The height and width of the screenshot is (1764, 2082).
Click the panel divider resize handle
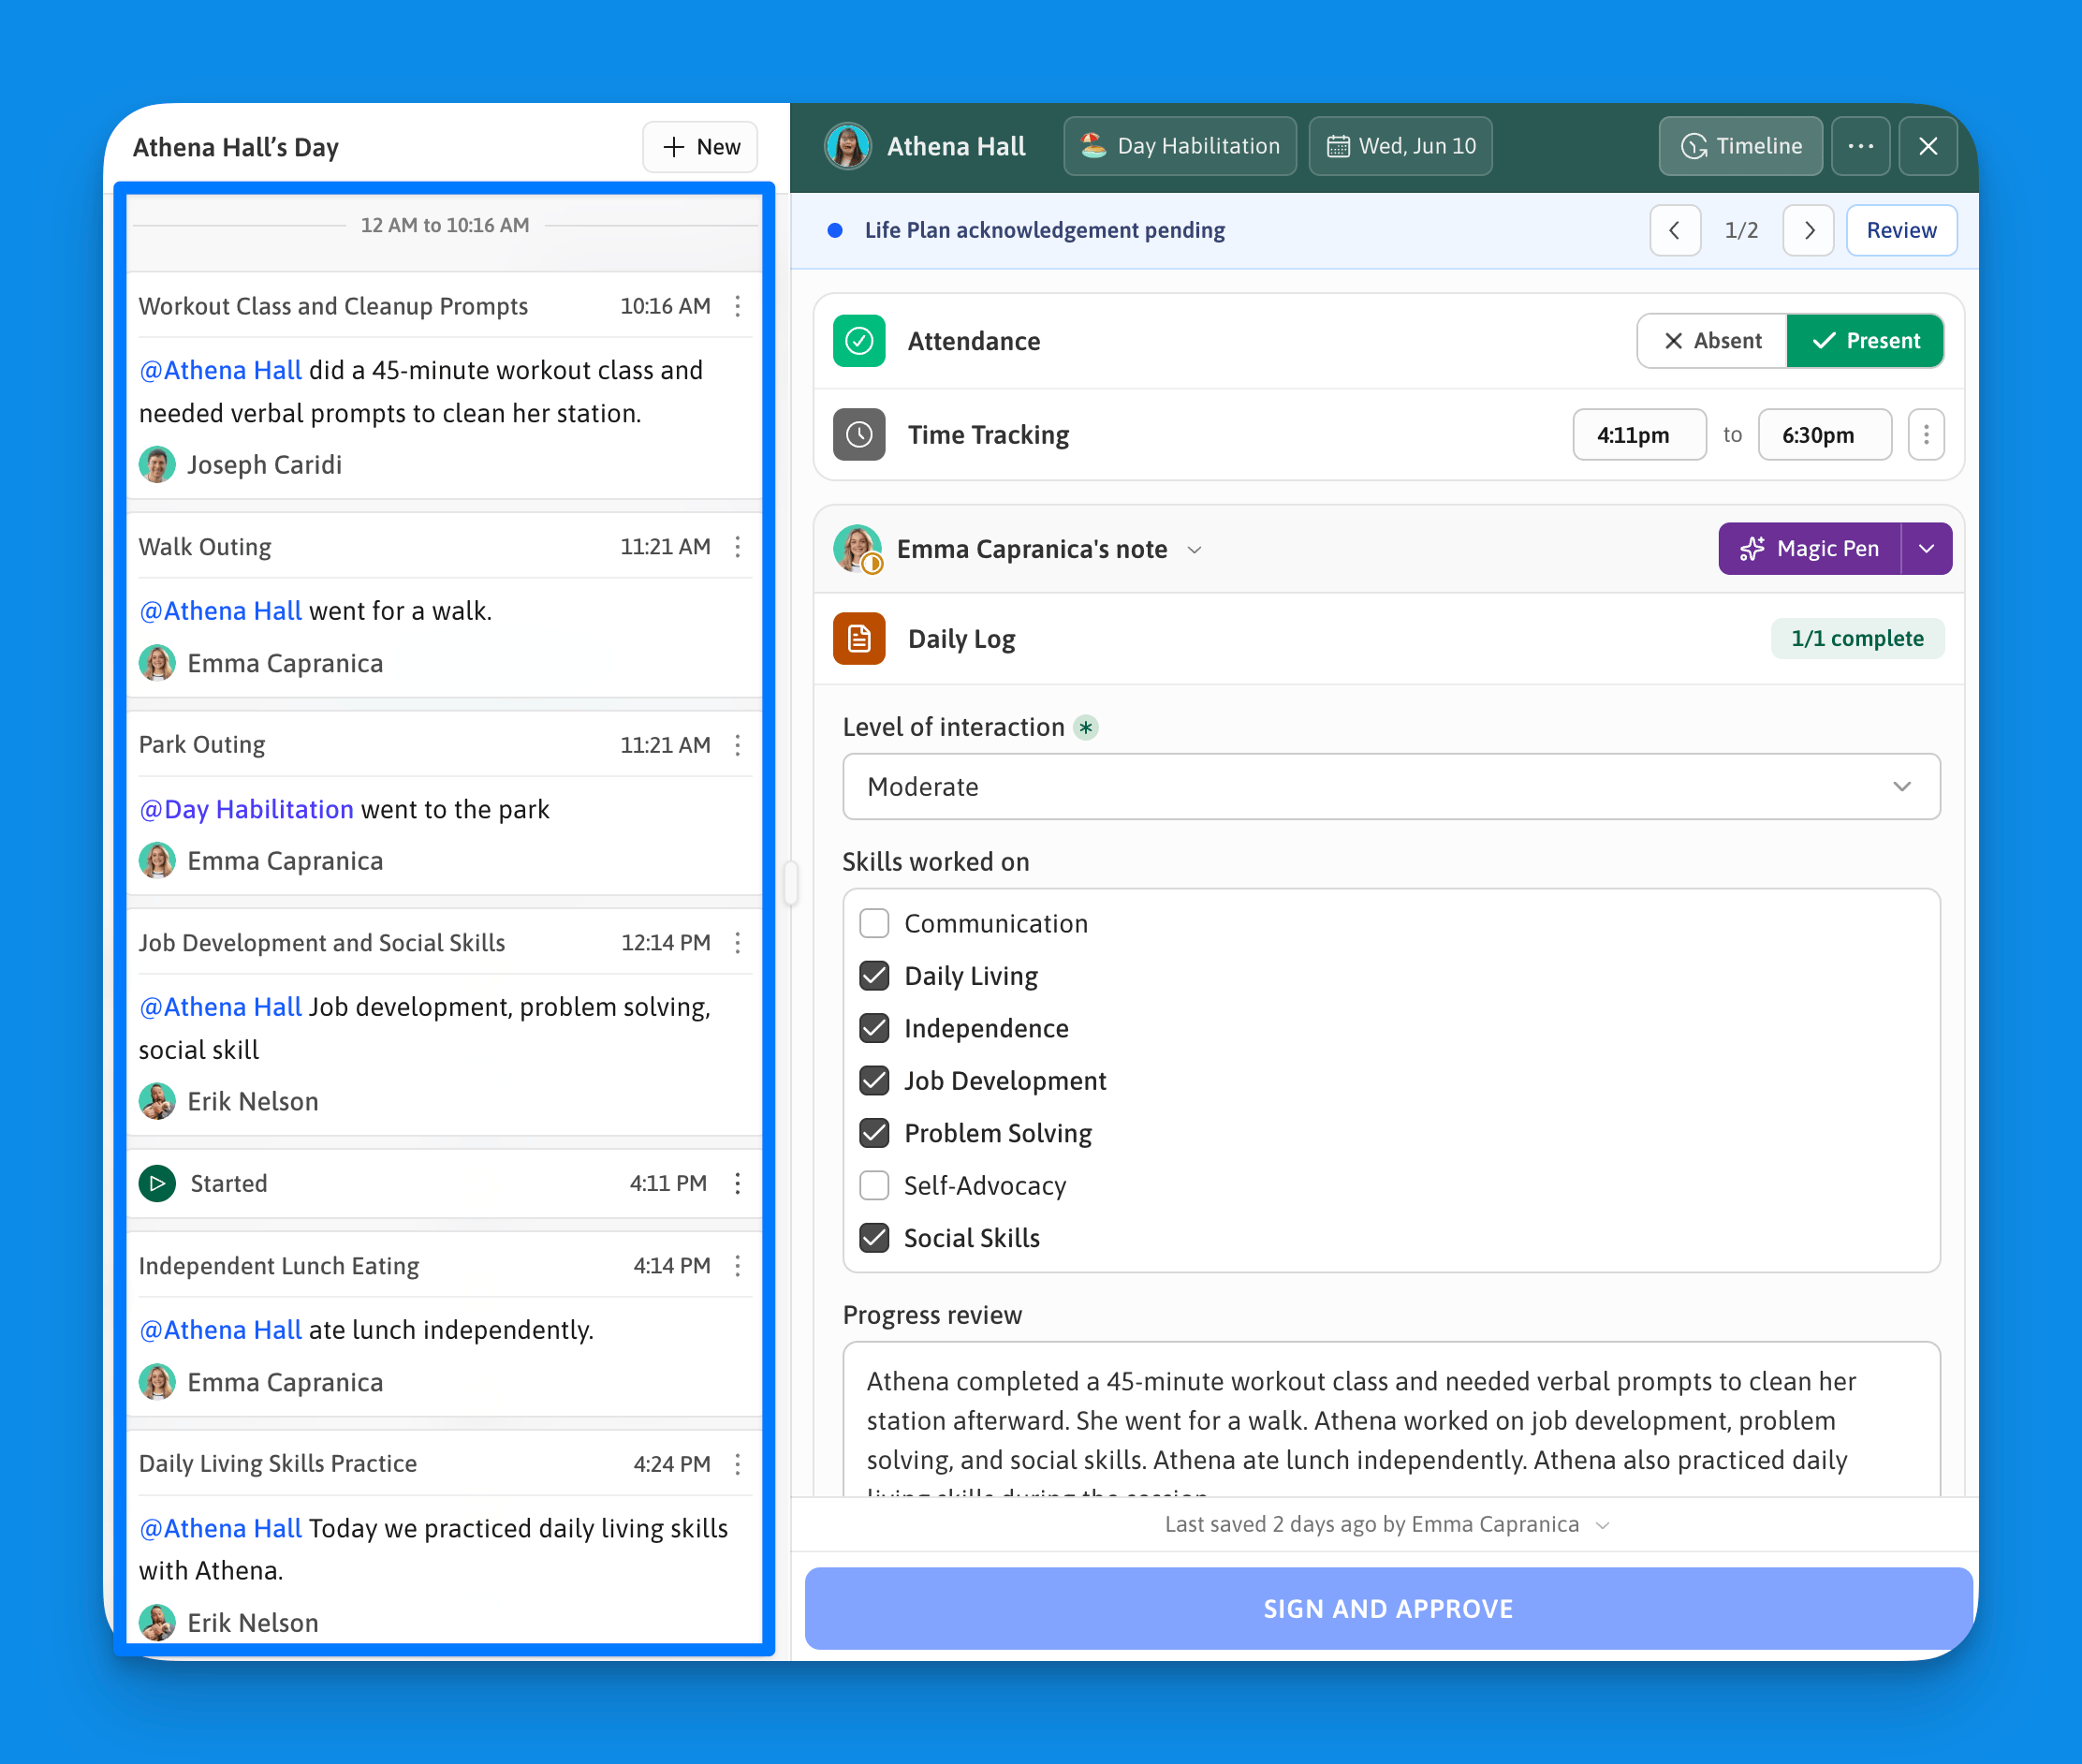point(790,883)
